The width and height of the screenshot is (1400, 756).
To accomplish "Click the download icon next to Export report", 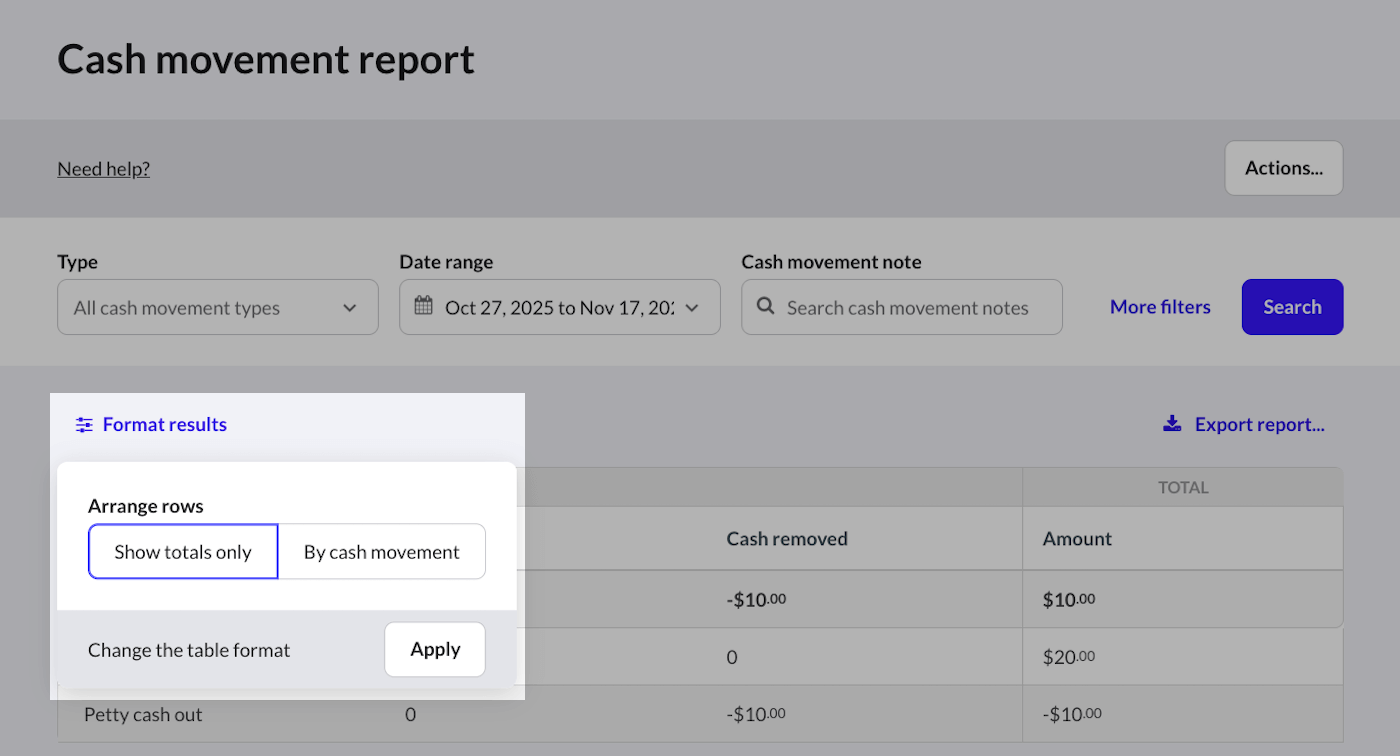I will [1171, 423].
